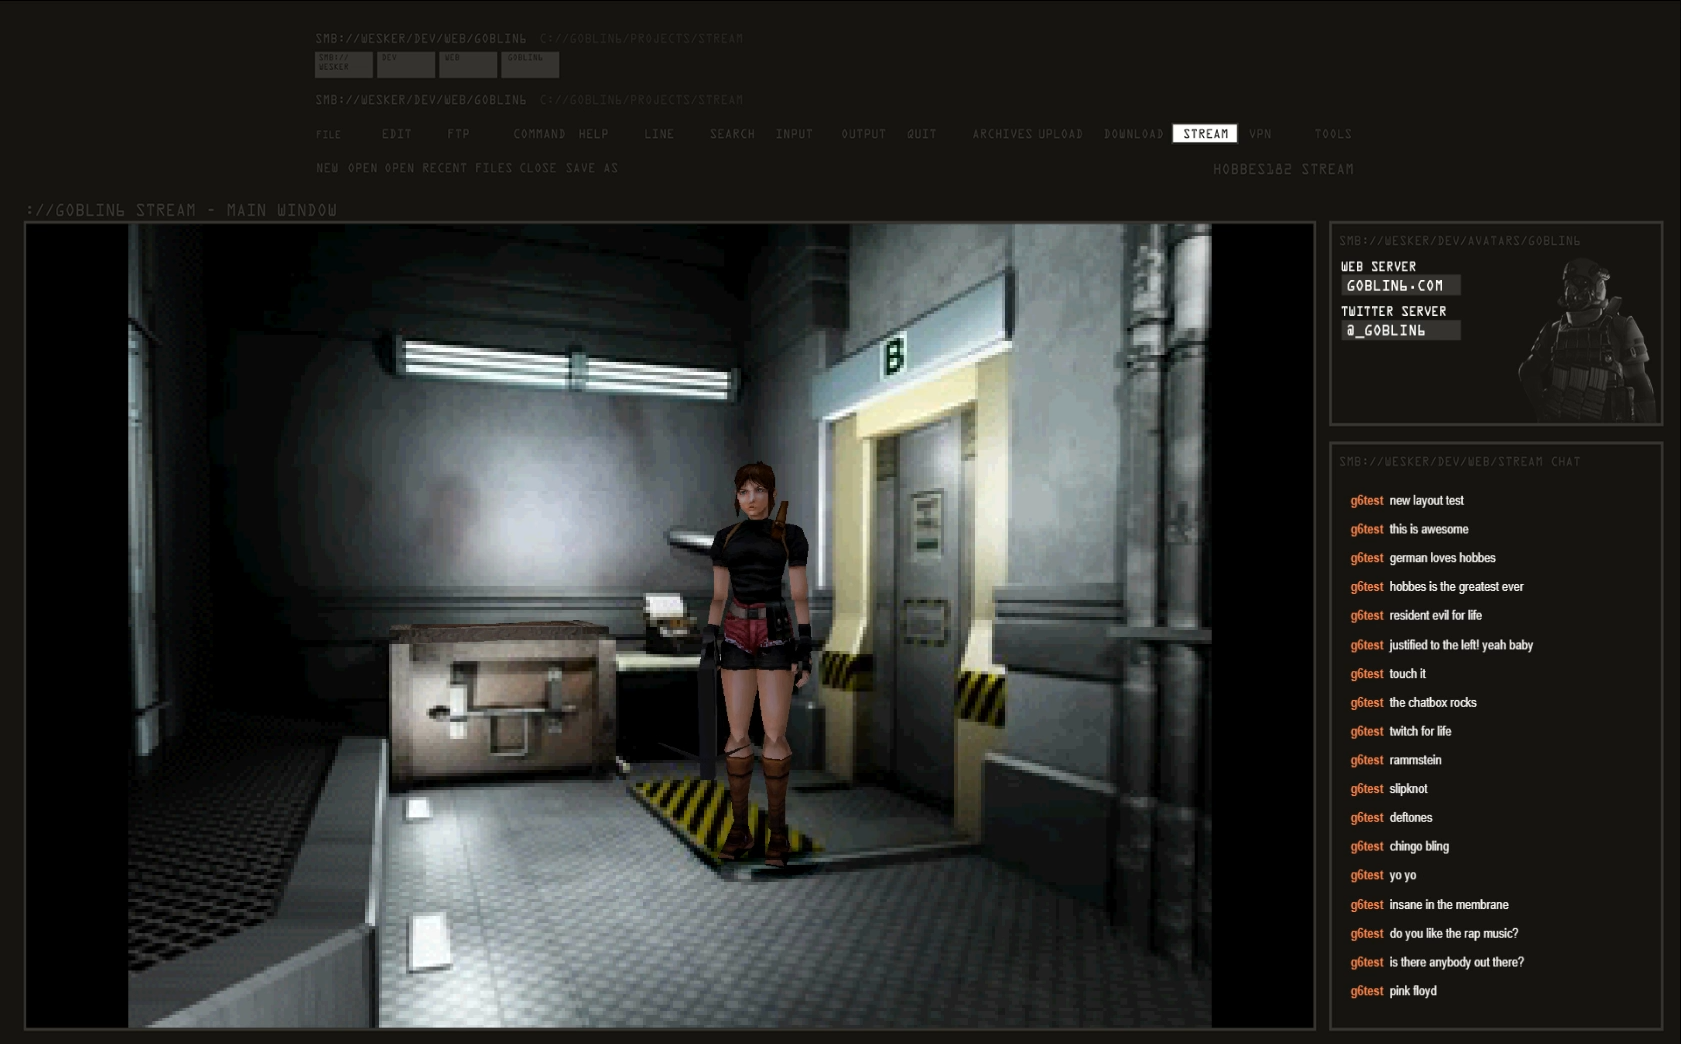Click the DOWNLOAD menu item
Viewport: 1681px width, 1044px height.
pos(1134,134)
